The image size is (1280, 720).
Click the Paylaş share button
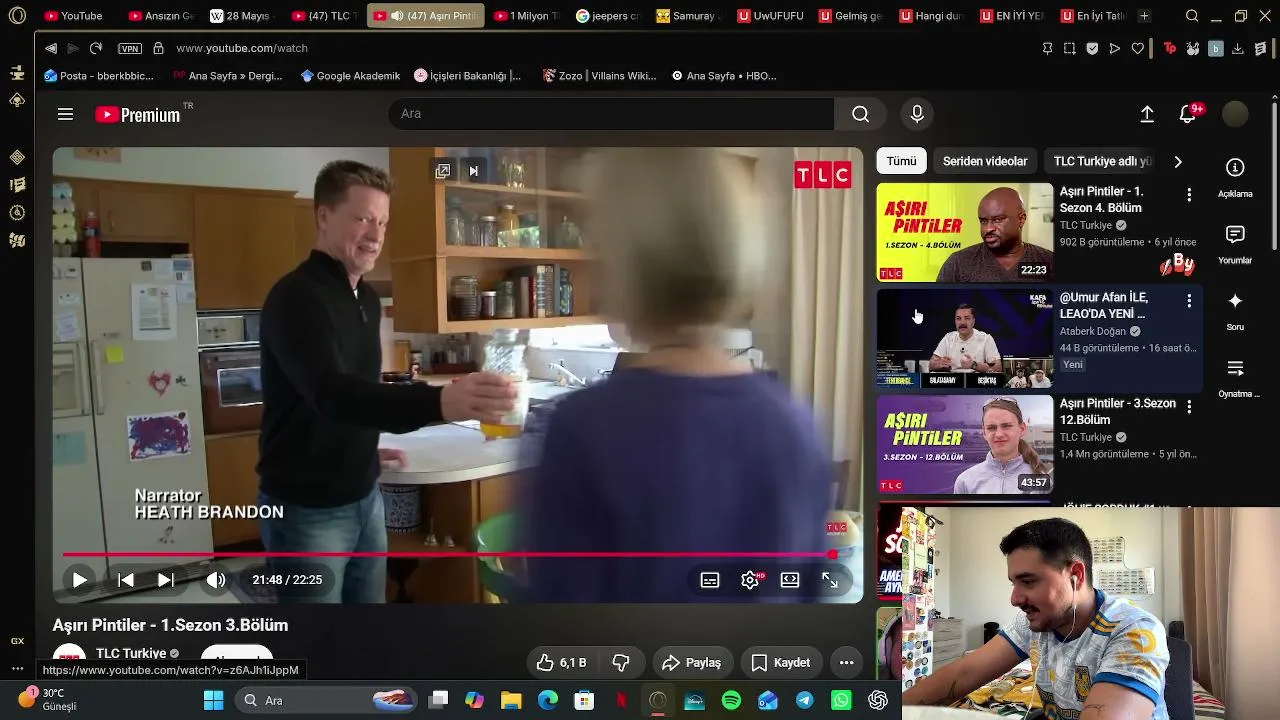pos(693,663)
